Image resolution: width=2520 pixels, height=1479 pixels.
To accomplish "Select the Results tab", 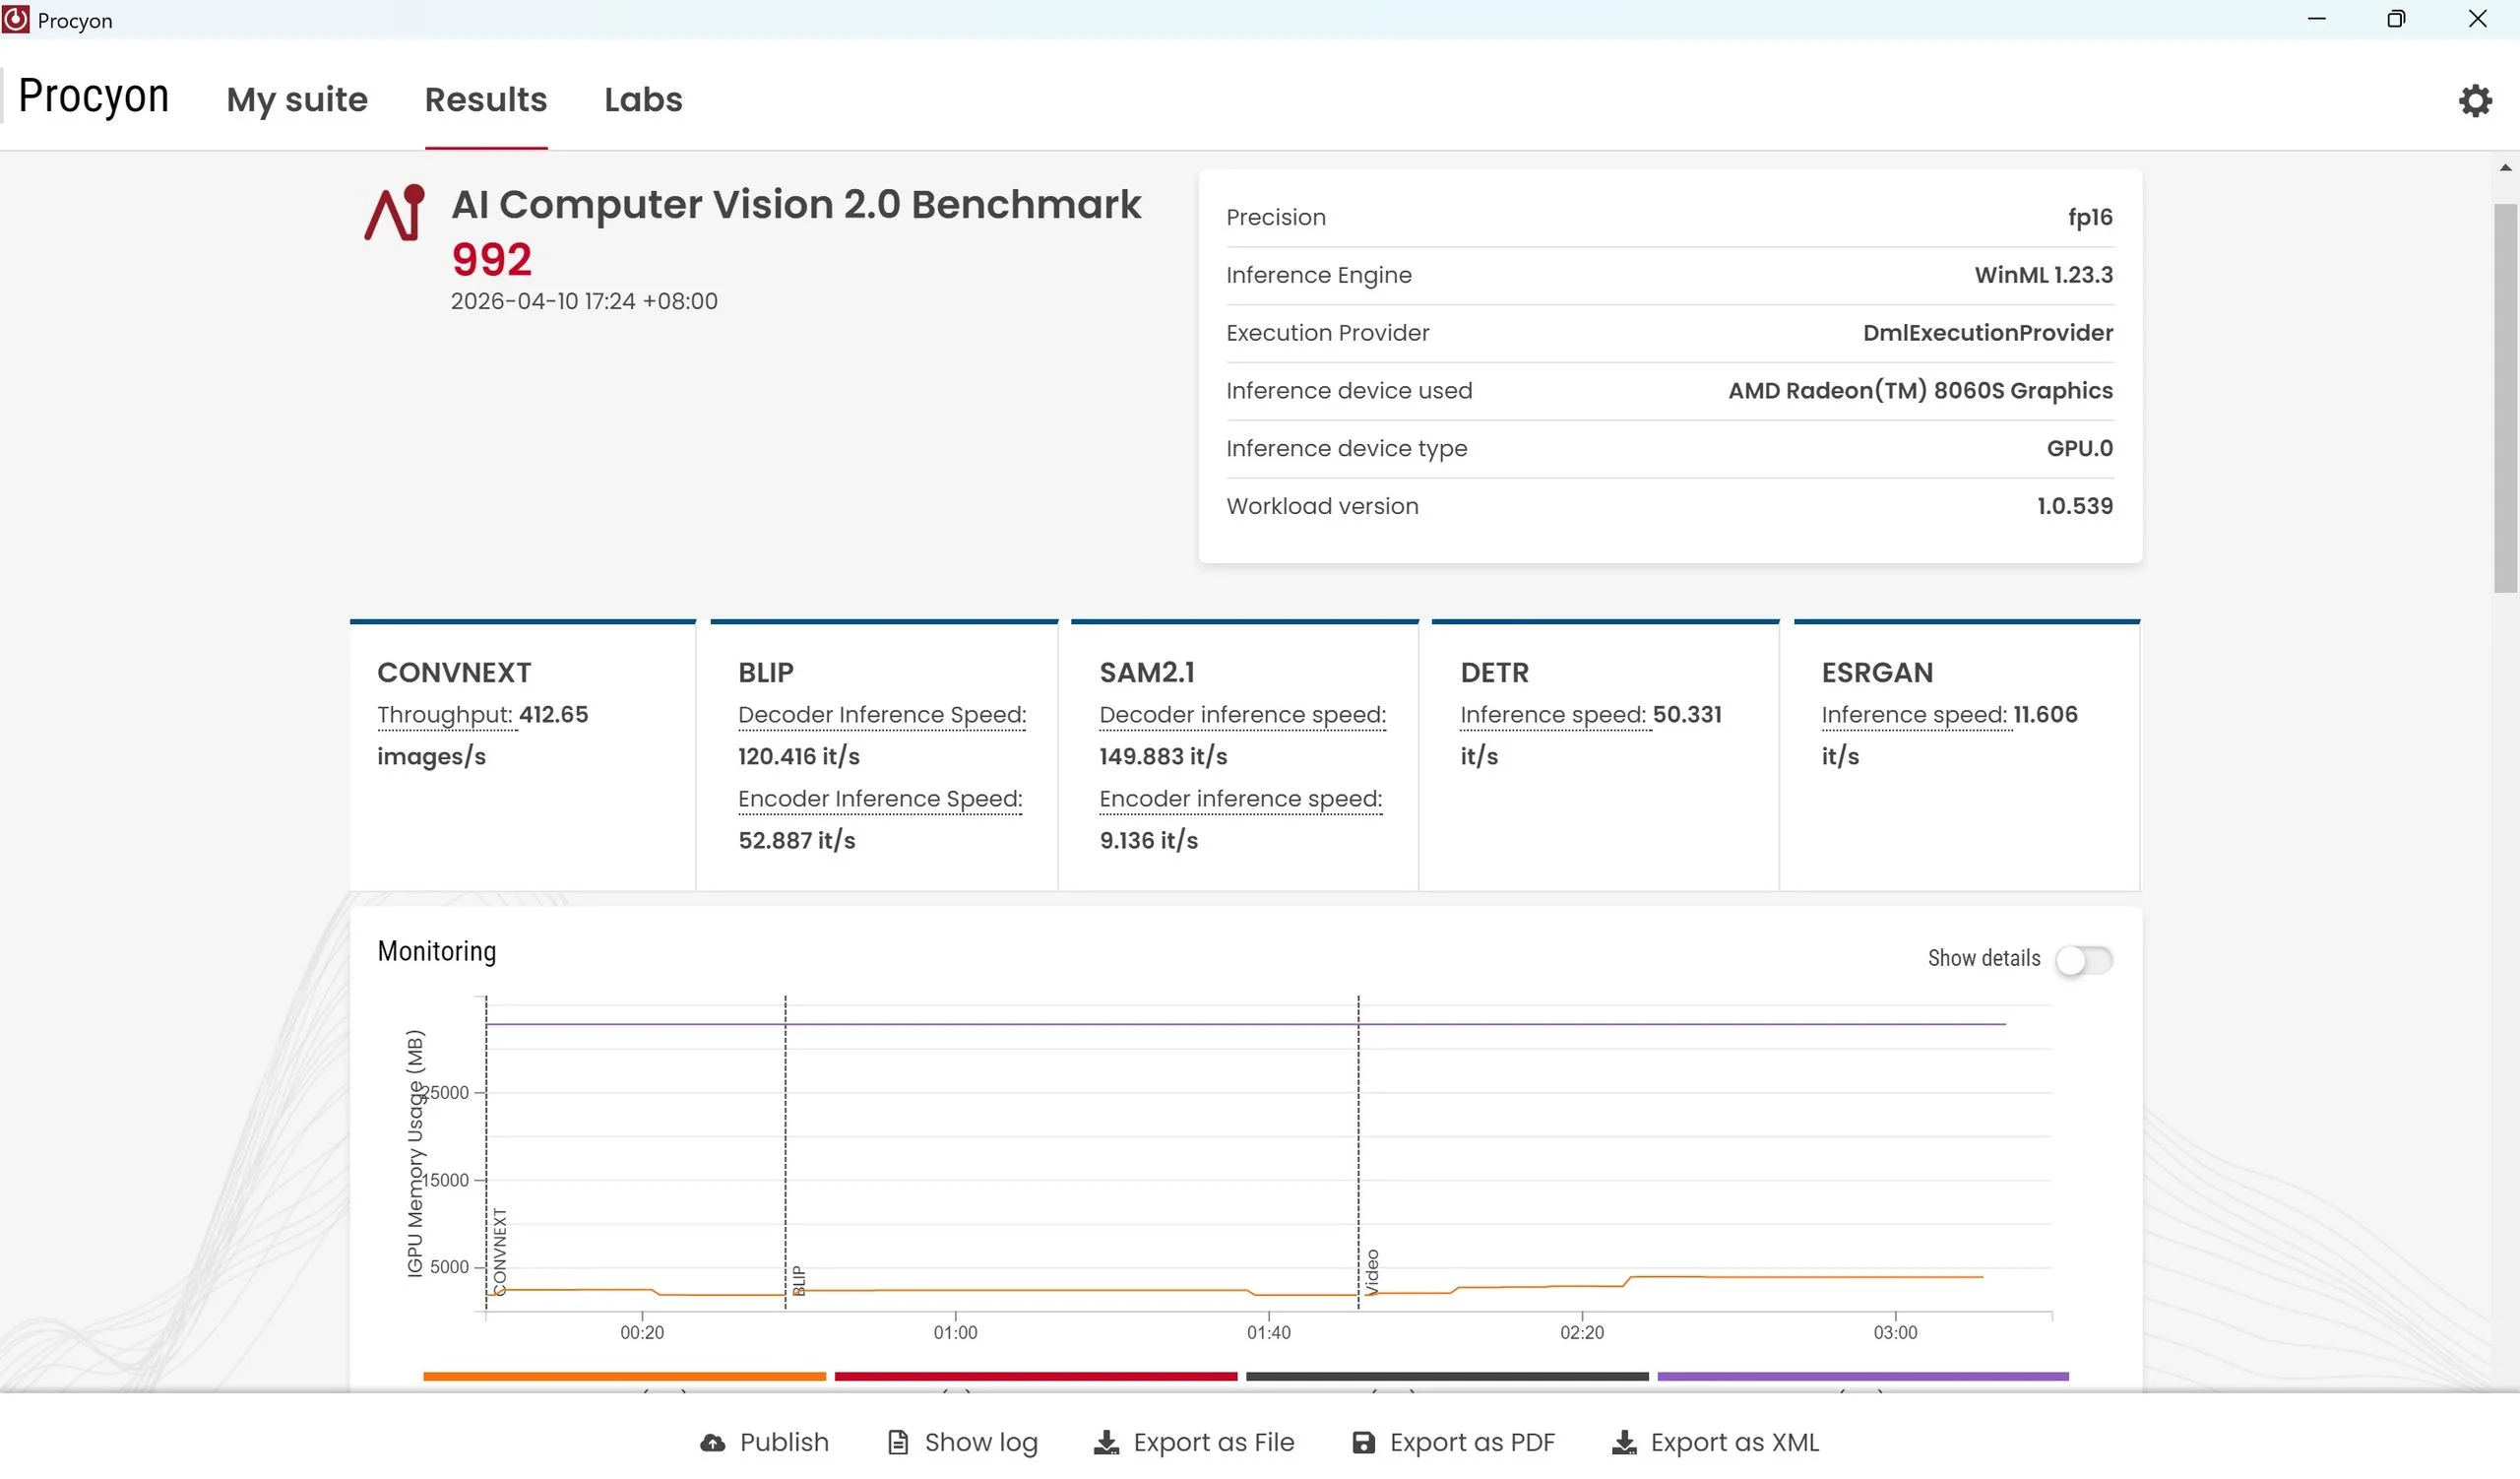I will [486, 100].
